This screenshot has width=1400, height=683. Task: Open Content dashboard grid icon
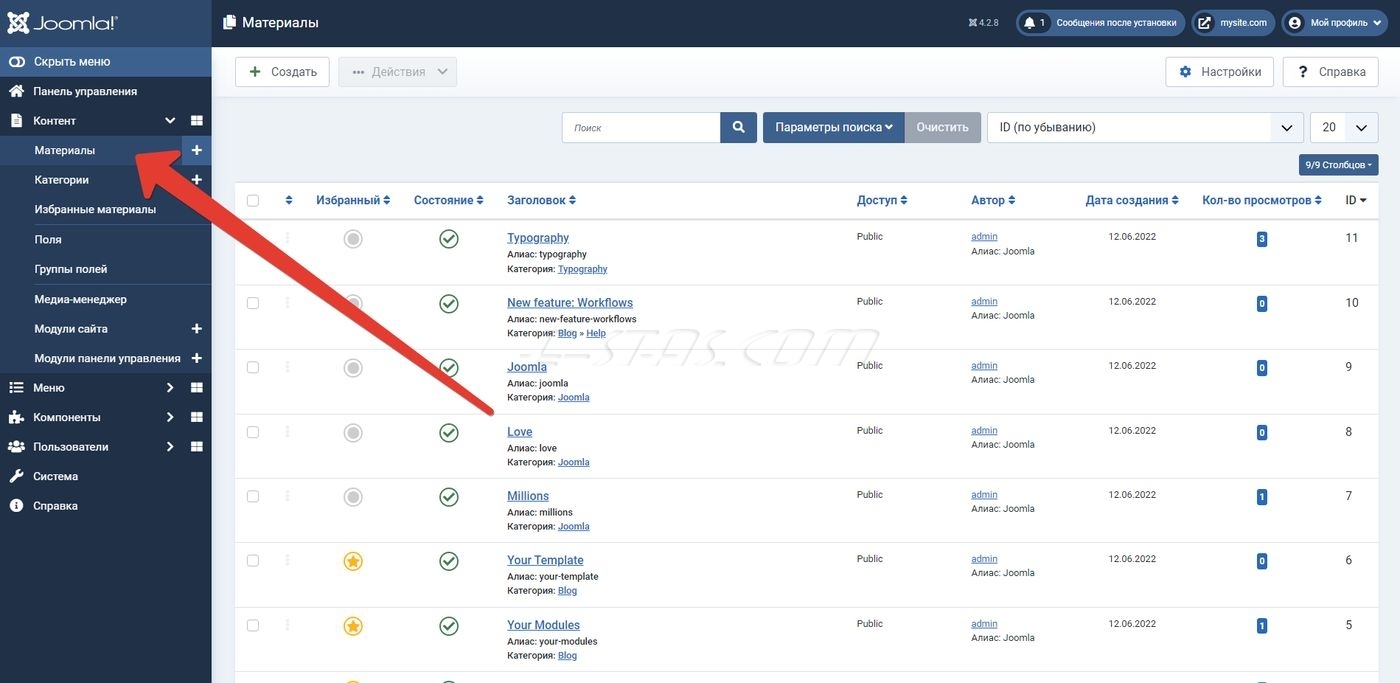pyautogui.click(x=197, y=121)
